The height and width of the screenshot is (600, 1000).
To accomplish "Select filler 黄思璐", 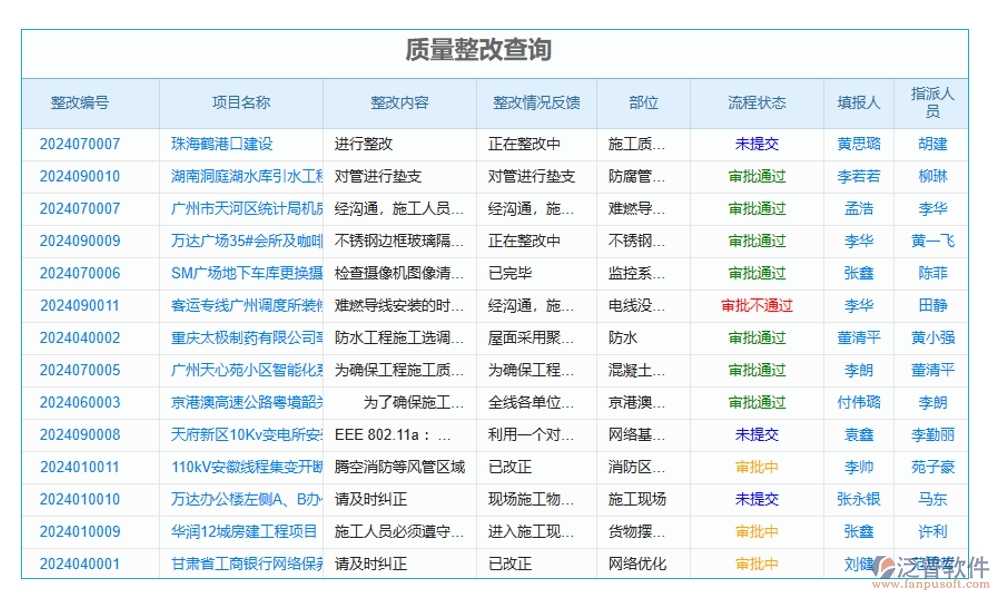I will (x=860, y=143).
